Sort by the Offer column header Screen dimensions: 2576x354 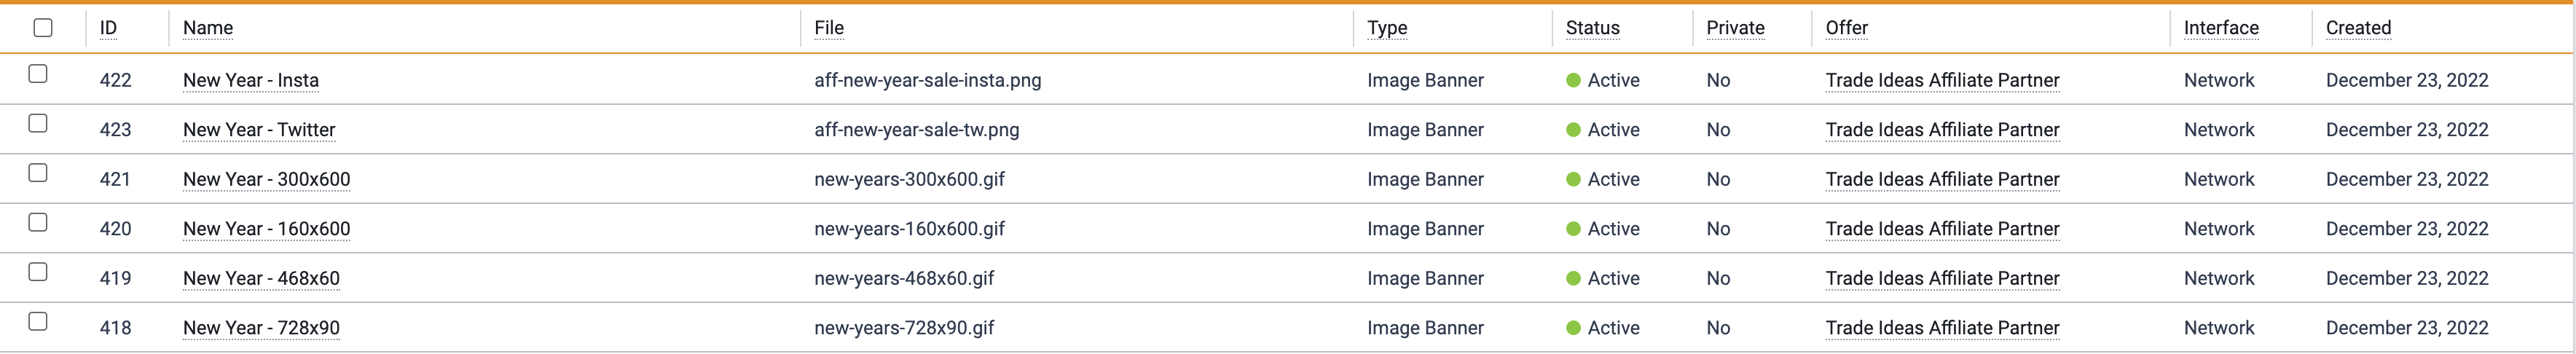[1846, 28]
